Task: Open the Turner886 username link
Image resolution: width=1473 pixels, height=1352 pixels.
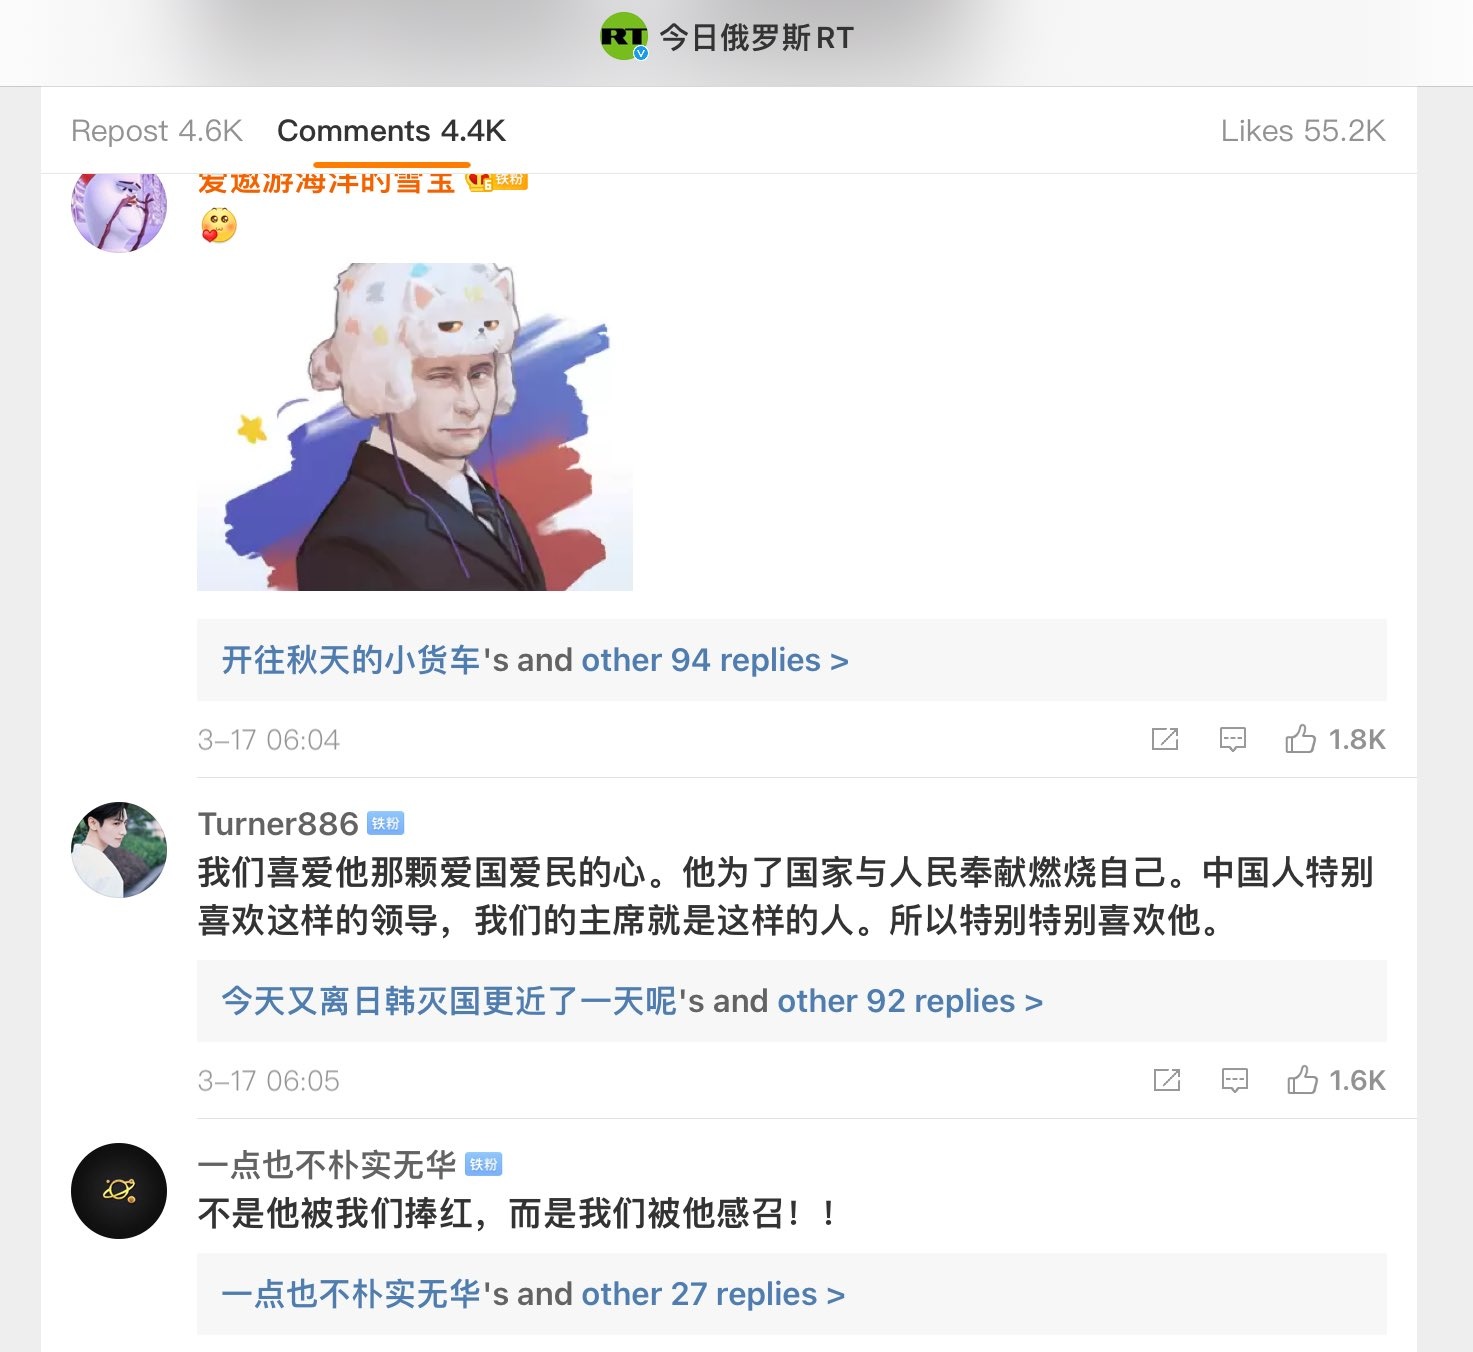Action: pyautogui.click(x=278, y=823)
